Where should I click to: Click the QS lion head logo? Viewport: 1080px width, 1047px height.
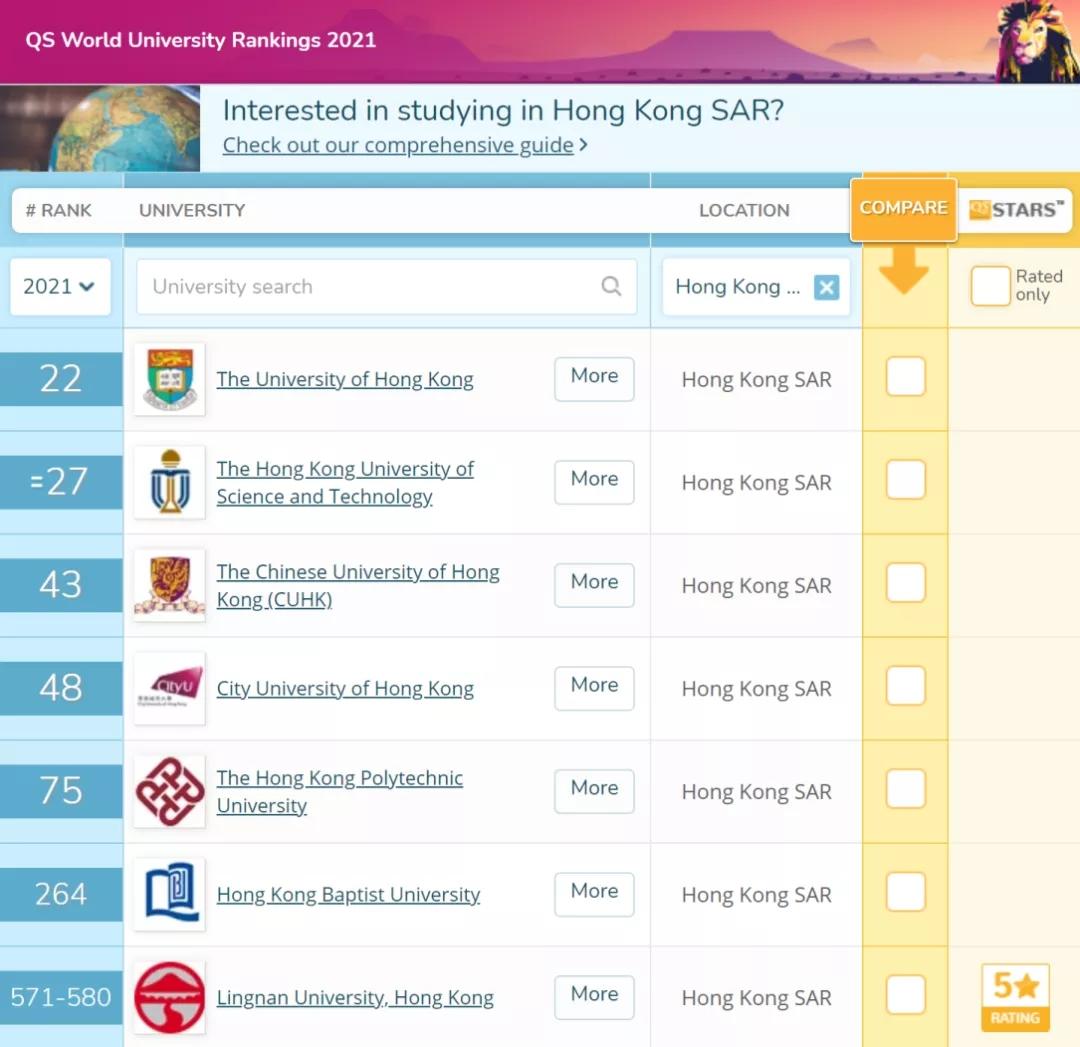[x=1031, y=40]
